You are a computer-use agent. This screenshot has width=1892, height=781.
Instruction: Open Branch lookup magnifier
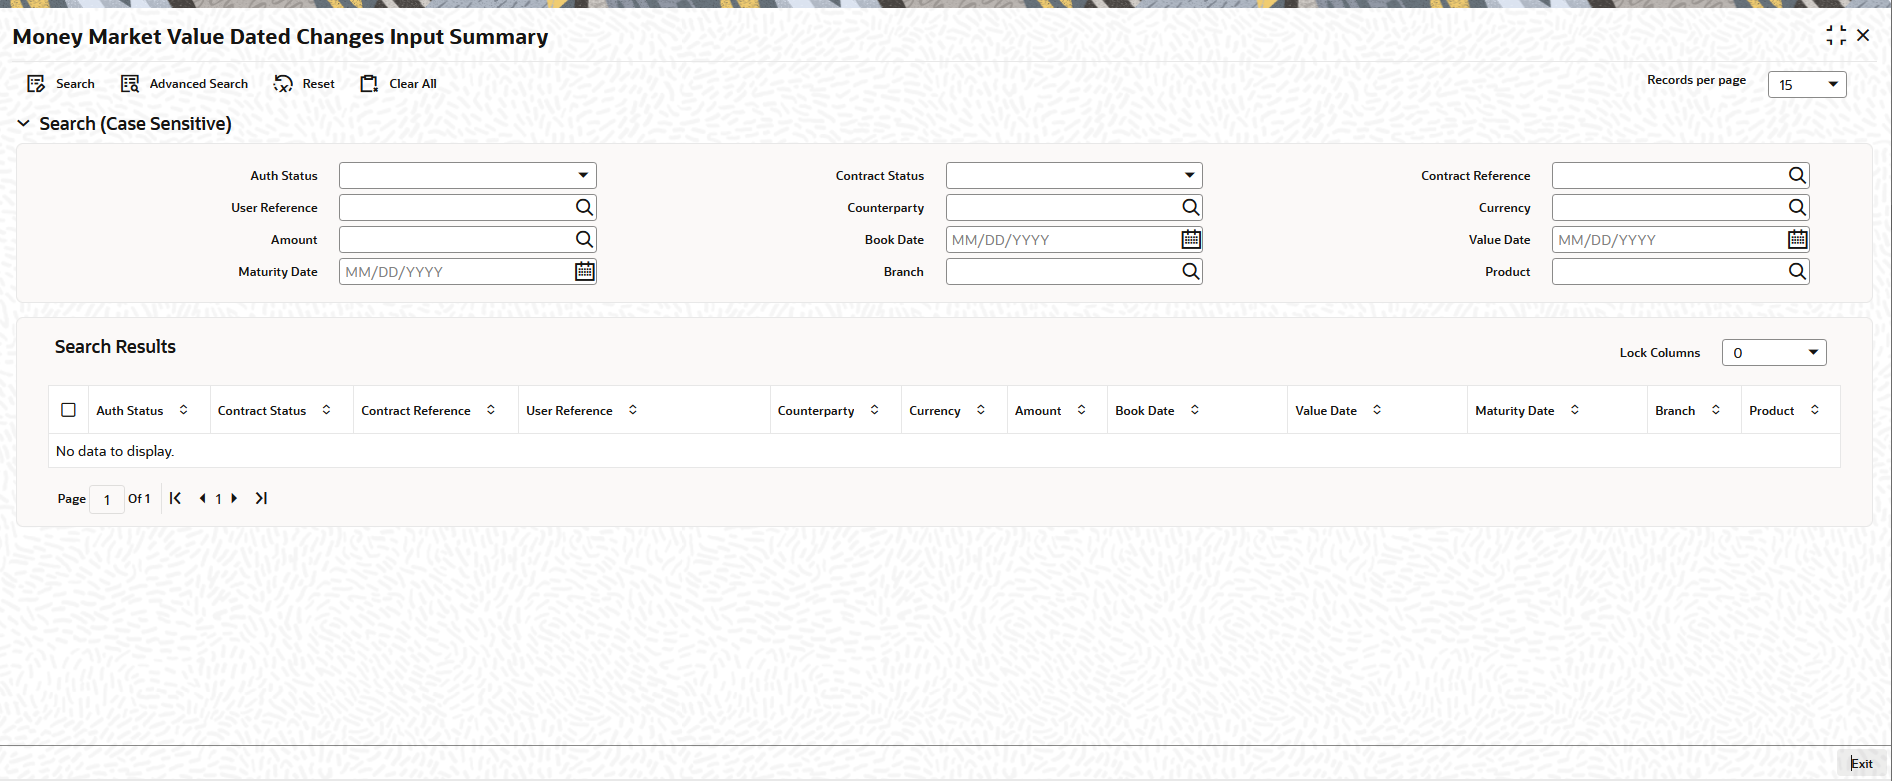[1191, 271]
